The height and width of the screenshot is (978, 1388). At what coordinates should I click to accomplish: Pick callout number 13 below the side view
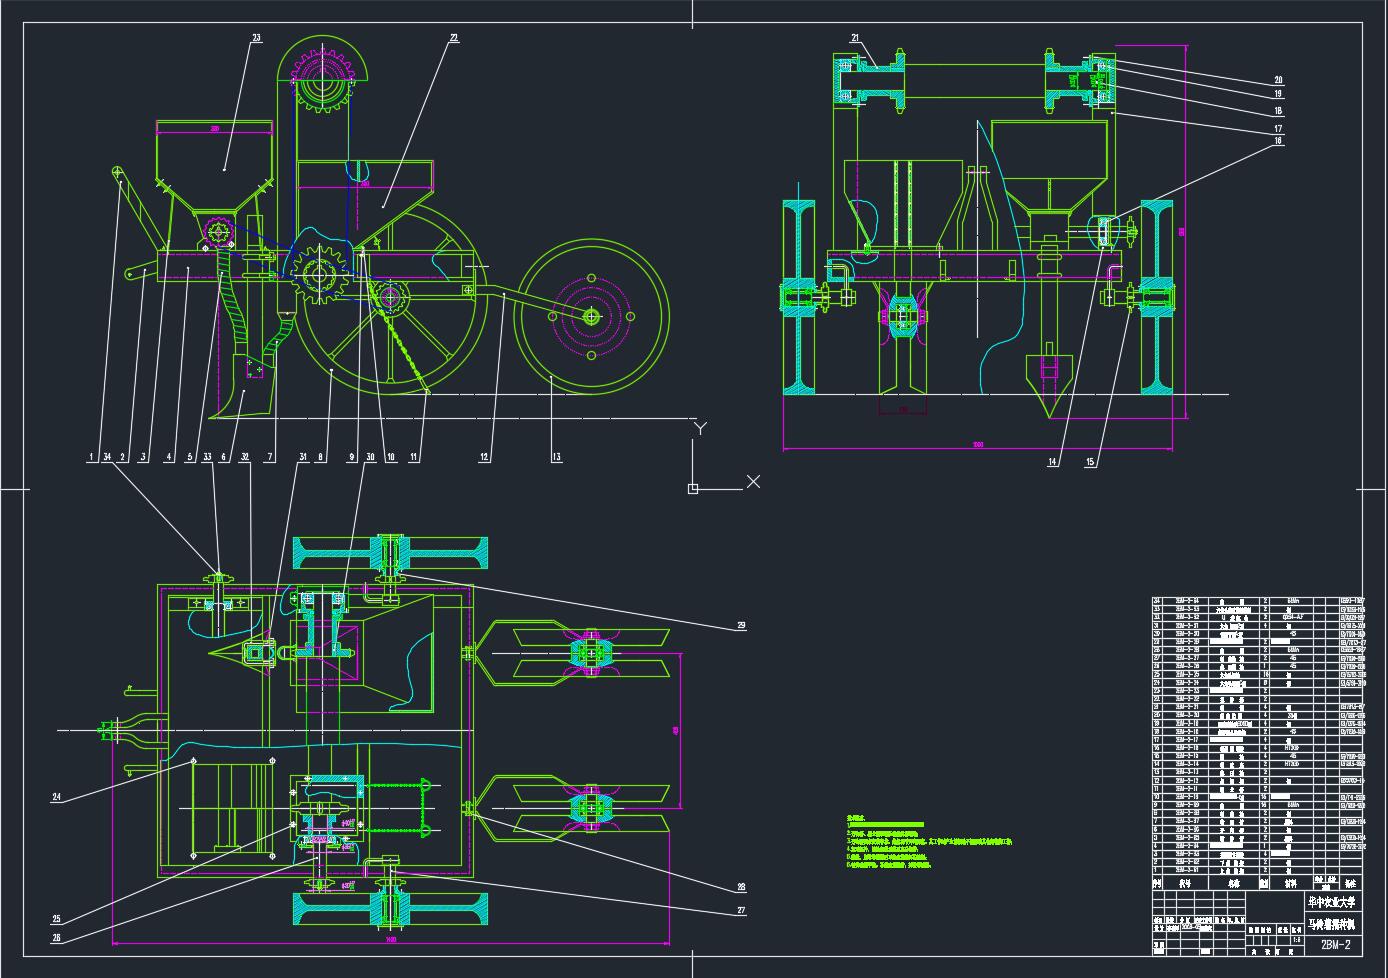tap(556, 457)
